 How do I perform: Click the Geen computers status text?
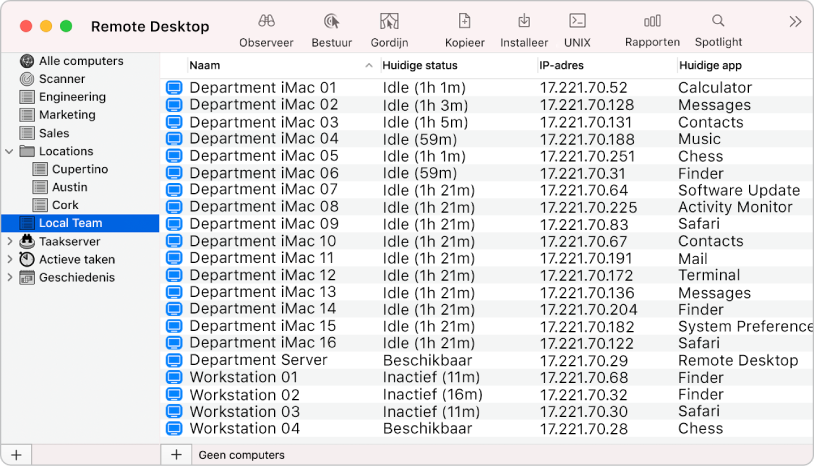coord(241,455)
